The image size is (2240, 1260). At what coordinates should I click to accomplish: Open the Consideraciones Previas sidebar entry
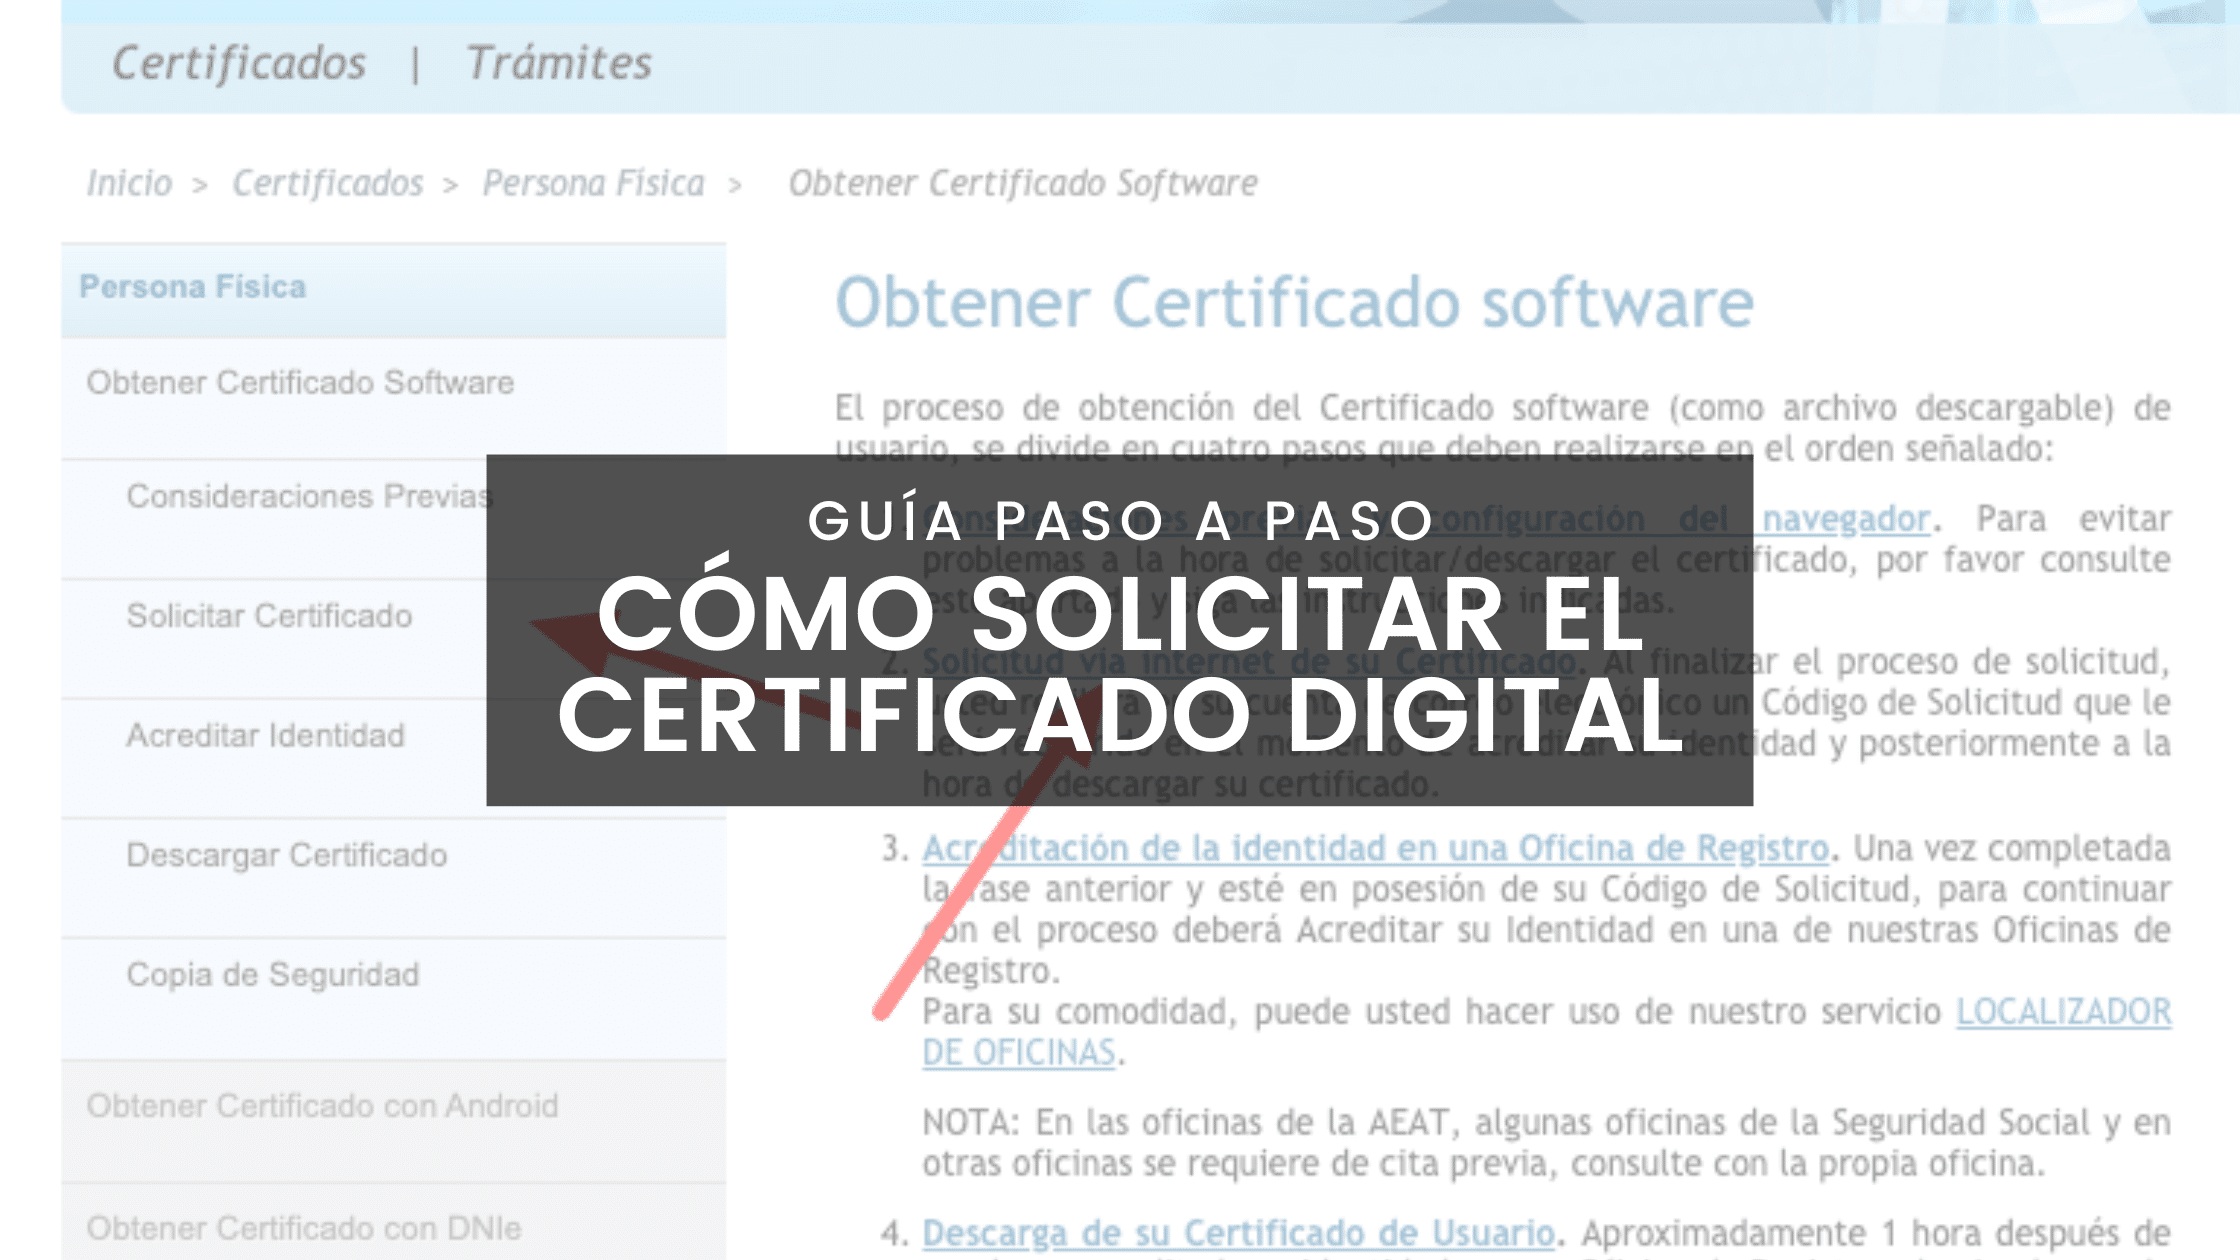point(310,497)
